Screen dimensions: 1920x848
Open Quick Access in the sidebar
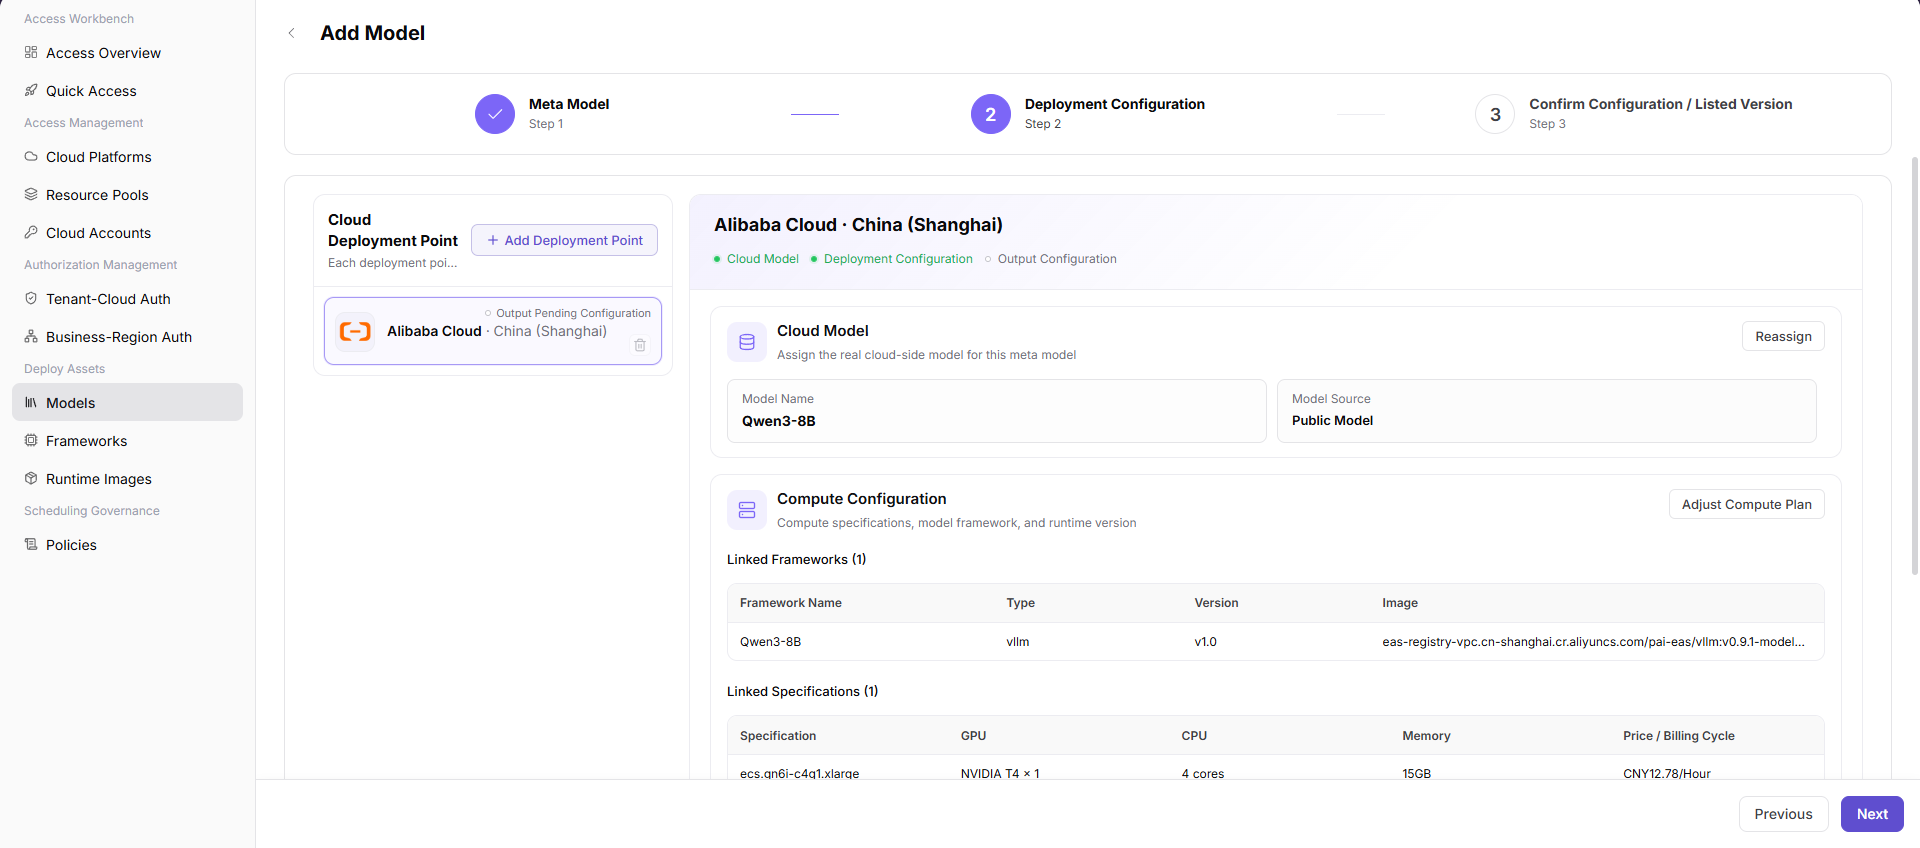(127, 91)
